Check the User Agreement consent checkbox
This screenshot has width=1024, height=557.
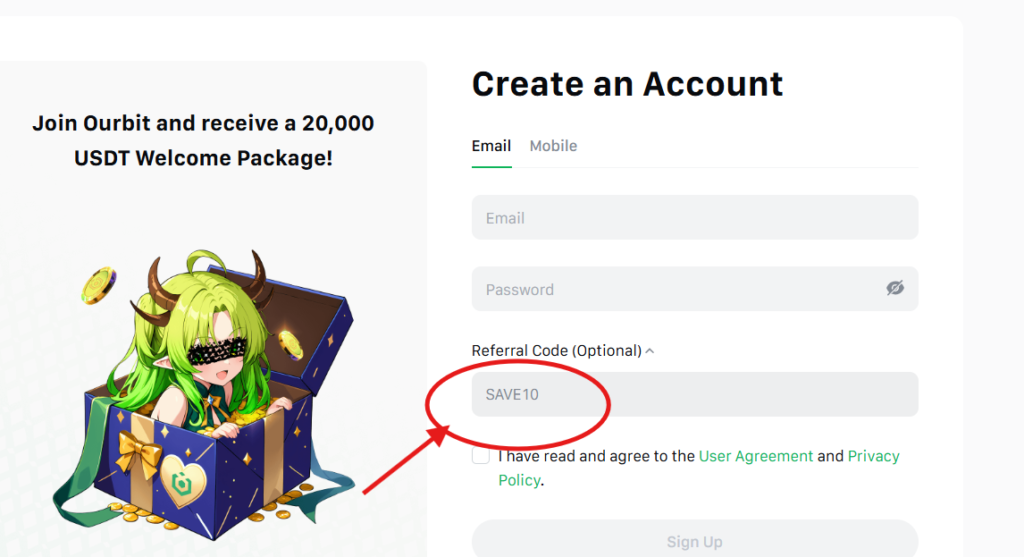[x=482, y=456]
